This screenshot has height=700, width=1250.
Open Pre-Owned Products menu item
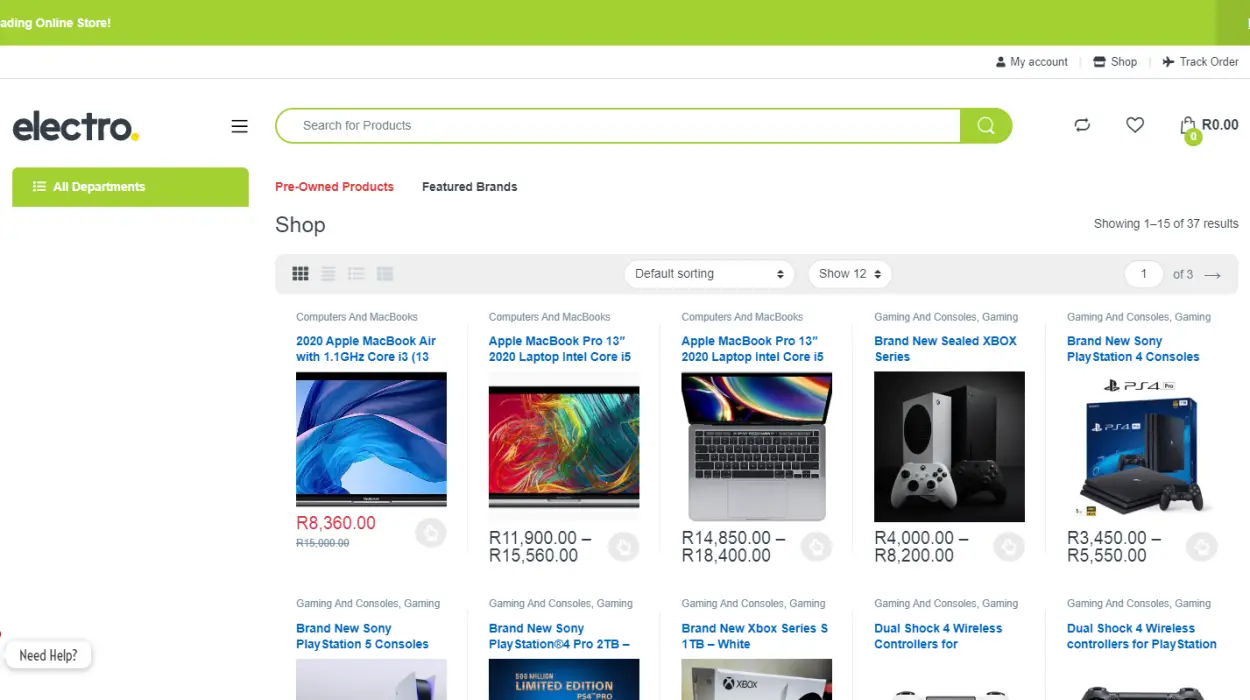(334, 187)
